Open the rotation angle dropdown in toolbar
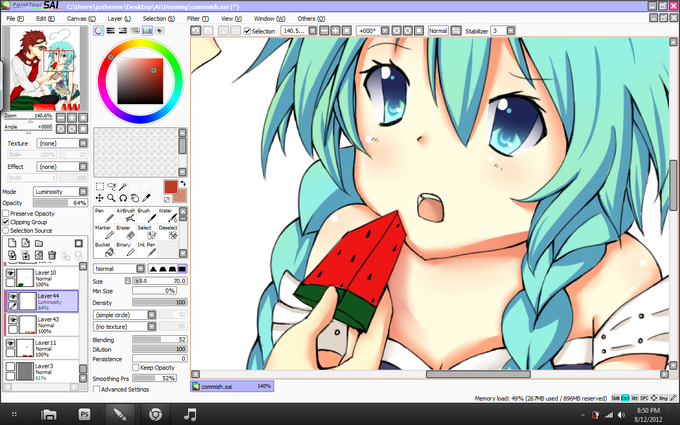680x425 pixels. click(x=385, y=31)
